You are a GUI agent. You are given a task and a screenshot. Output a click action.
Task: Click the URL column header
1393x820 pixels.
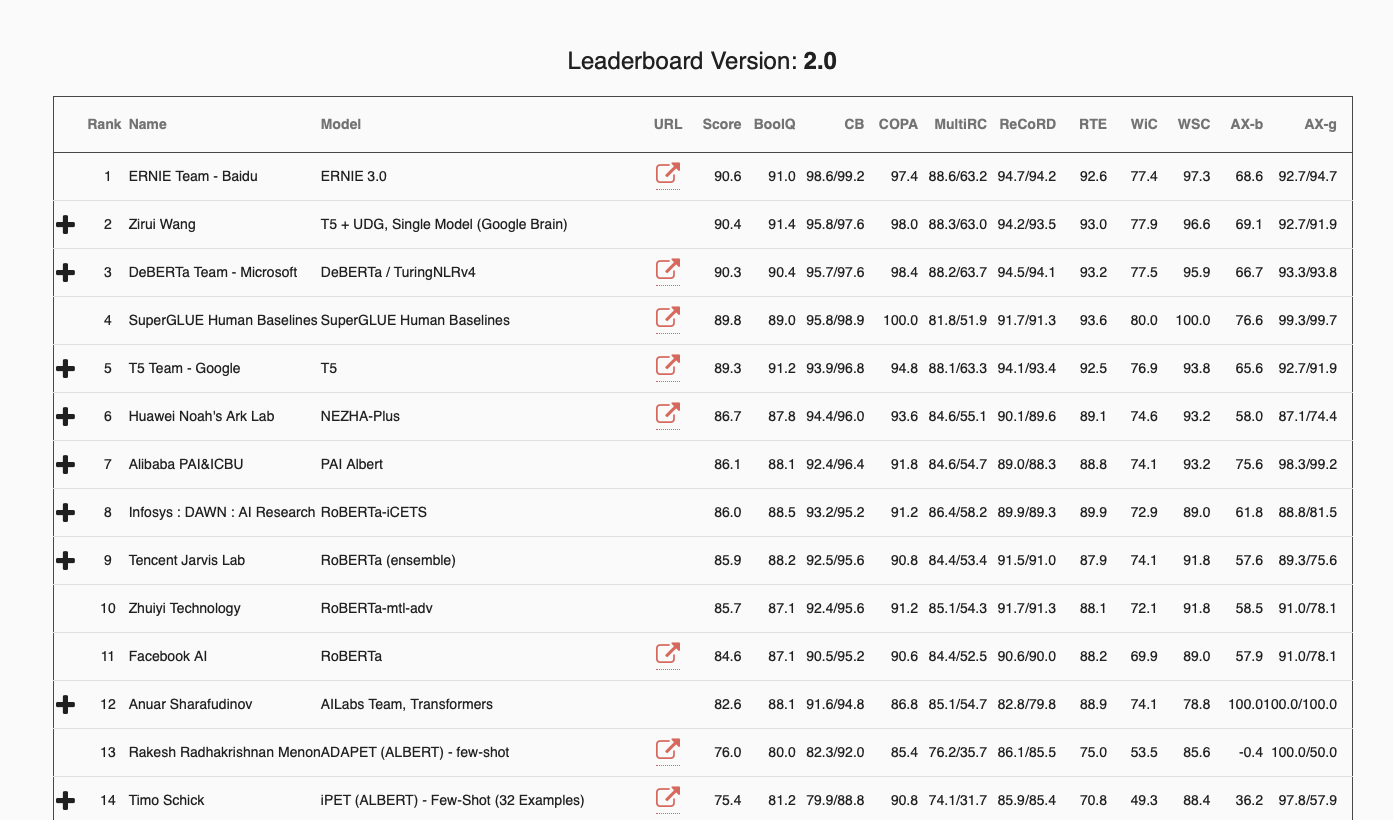(668, 125)
